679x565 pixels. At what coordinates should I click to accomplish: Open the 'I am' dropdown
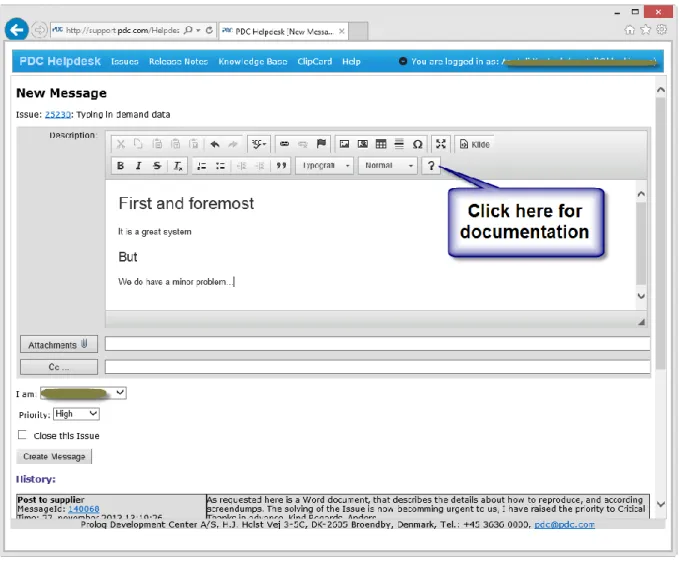[83, 393]
